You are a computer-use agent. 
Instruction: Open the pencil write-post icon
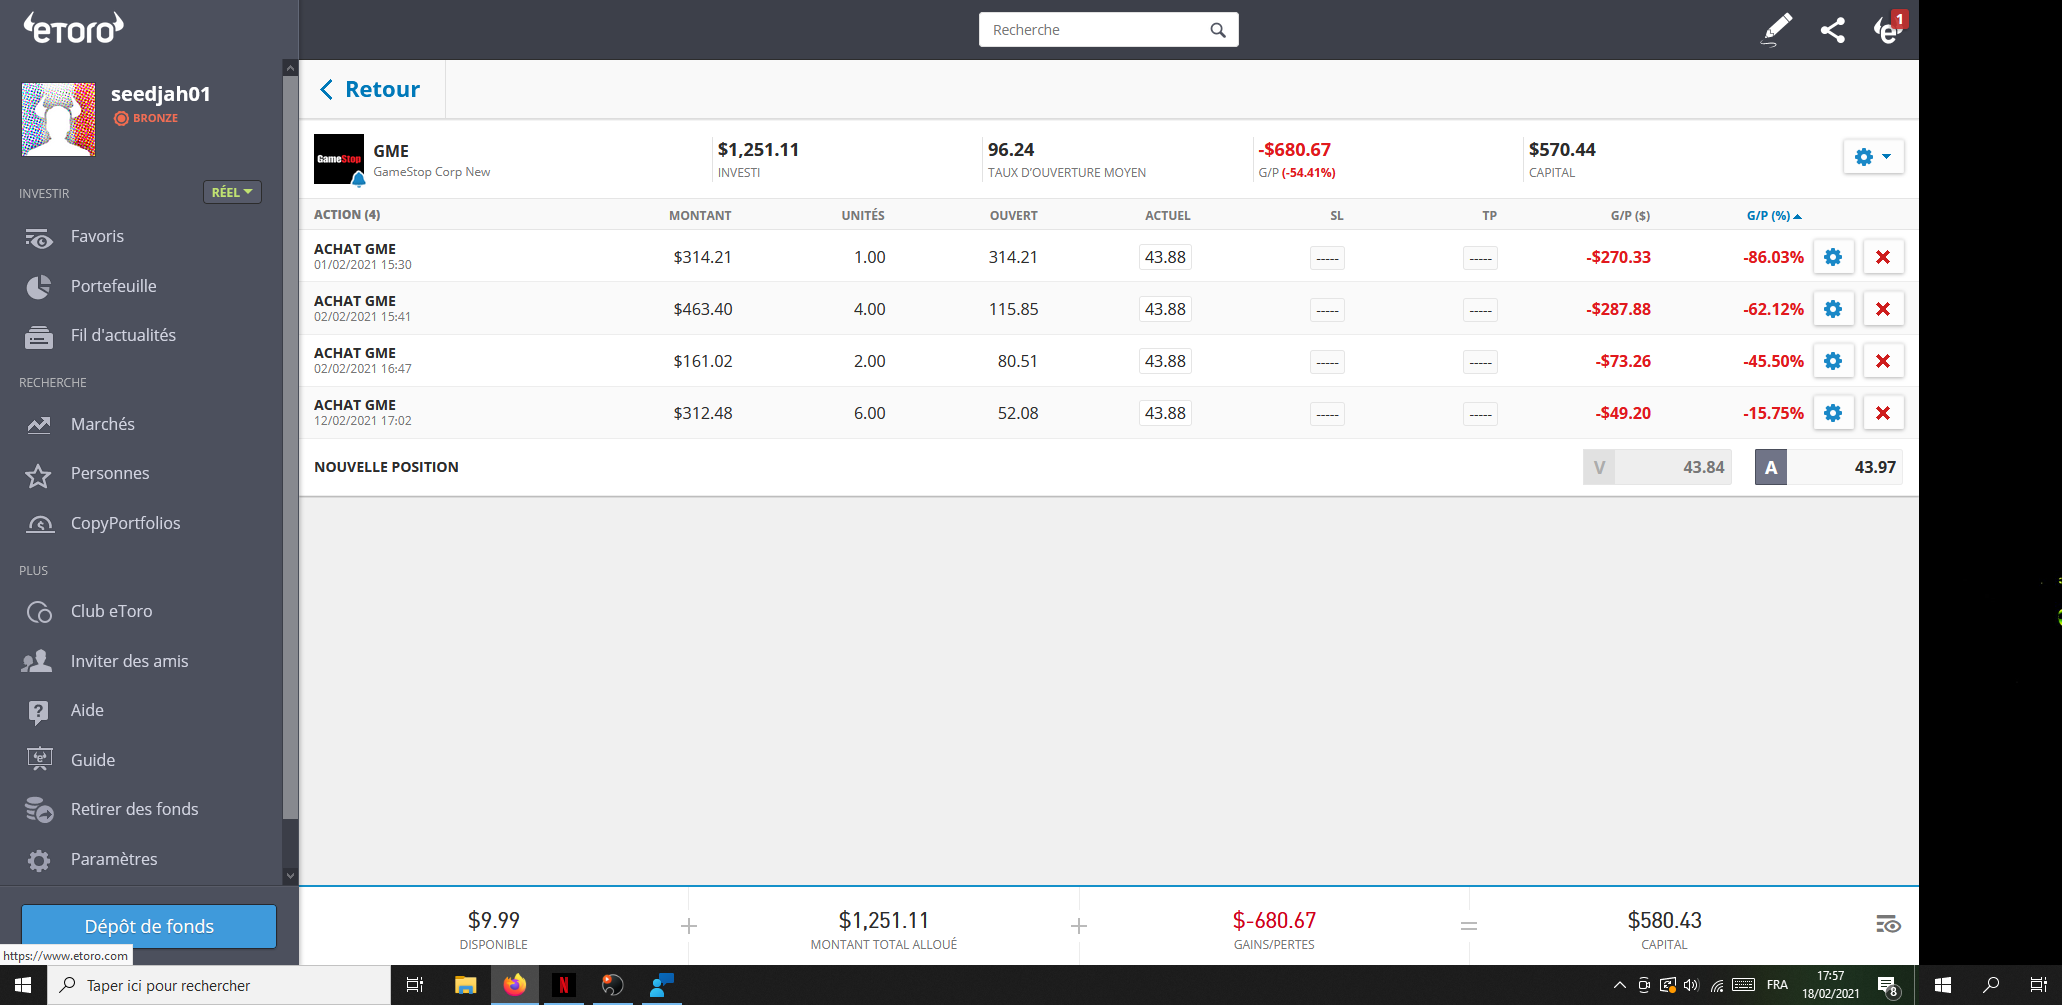[x=1776, y=30]
